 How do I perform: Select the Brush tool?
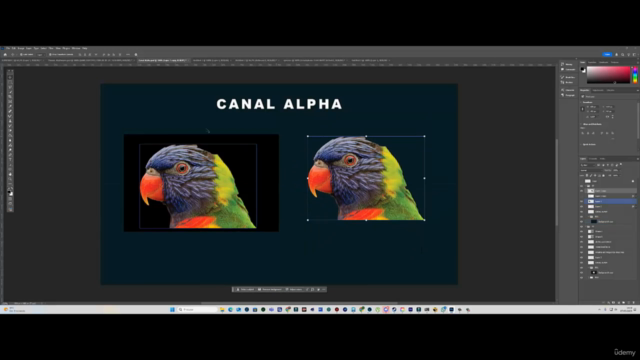click(10, 116)
